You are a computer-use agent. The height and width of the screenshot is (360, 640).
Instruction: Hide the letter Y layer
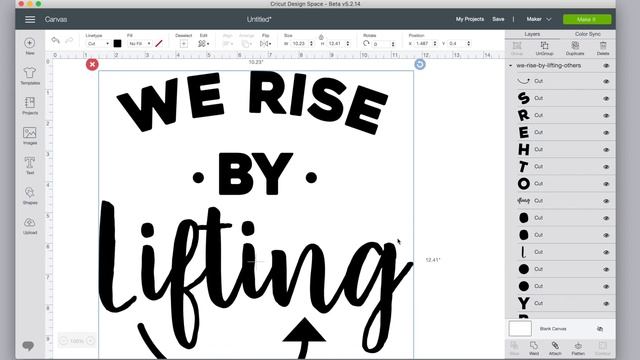pyautogui.click(x=606, y=304)
